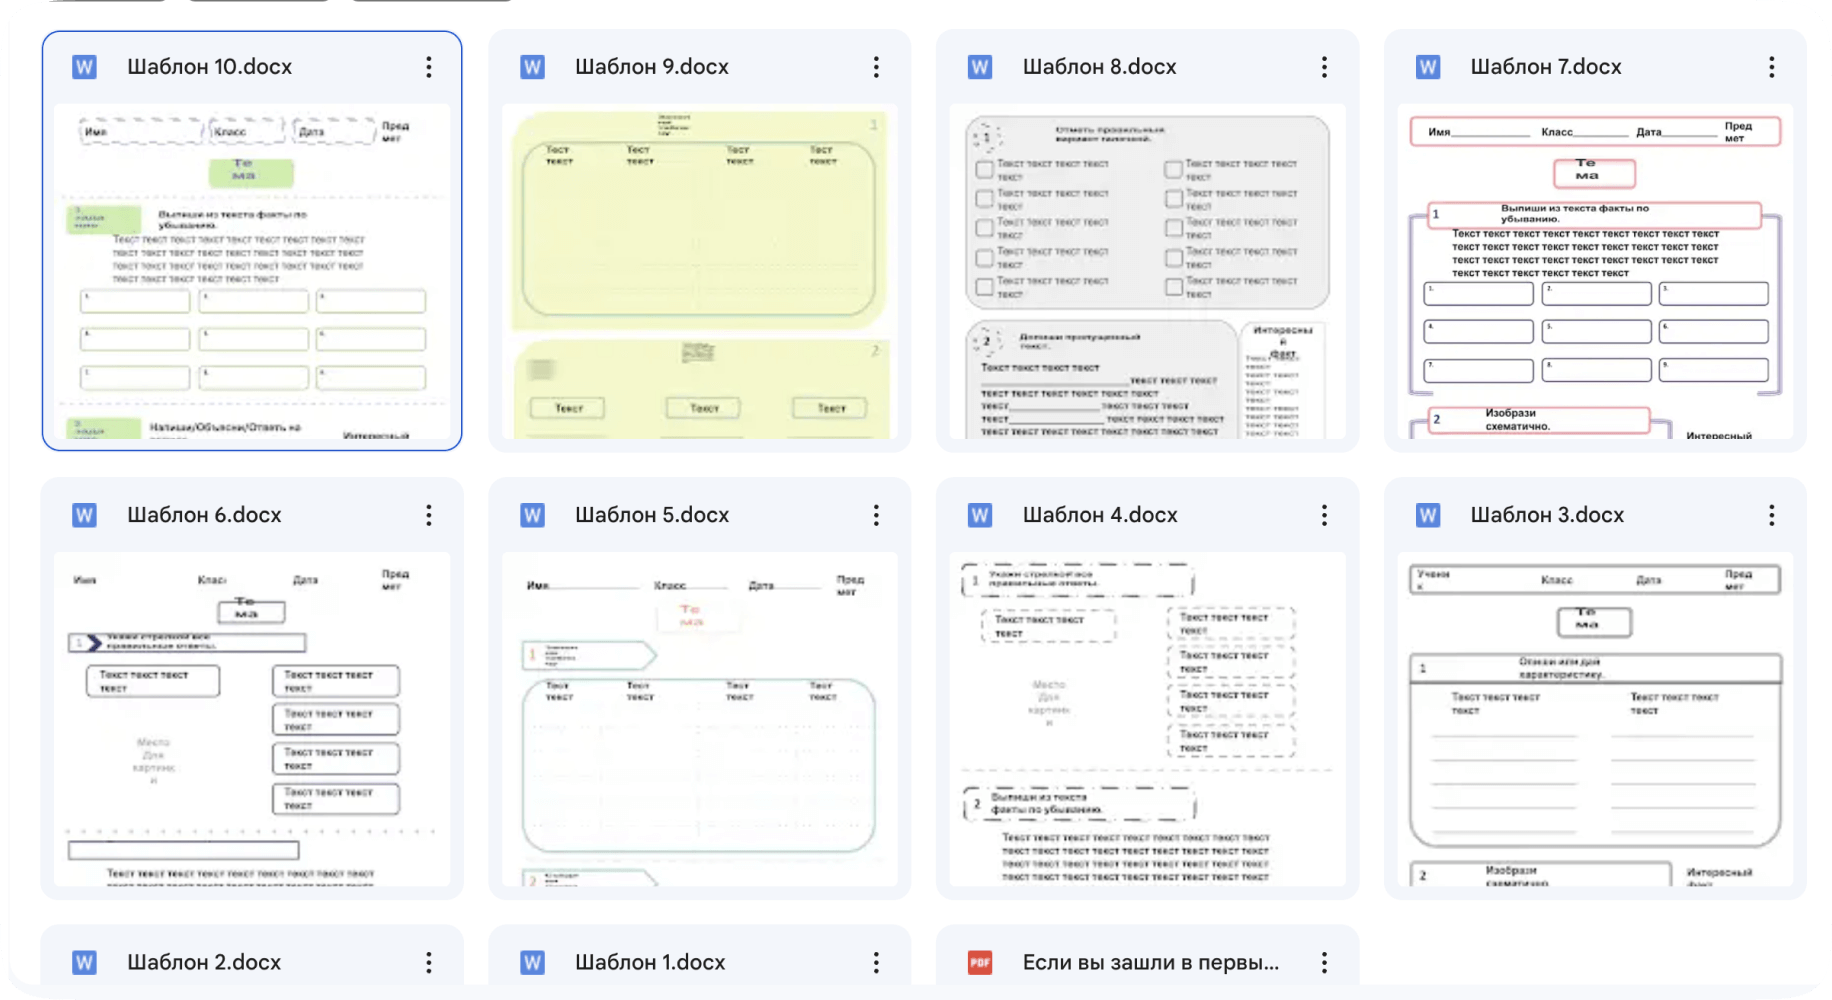Open more options for Шаблон 7.docx
Screen dimensions: 1832x1000
(1771, 67)
